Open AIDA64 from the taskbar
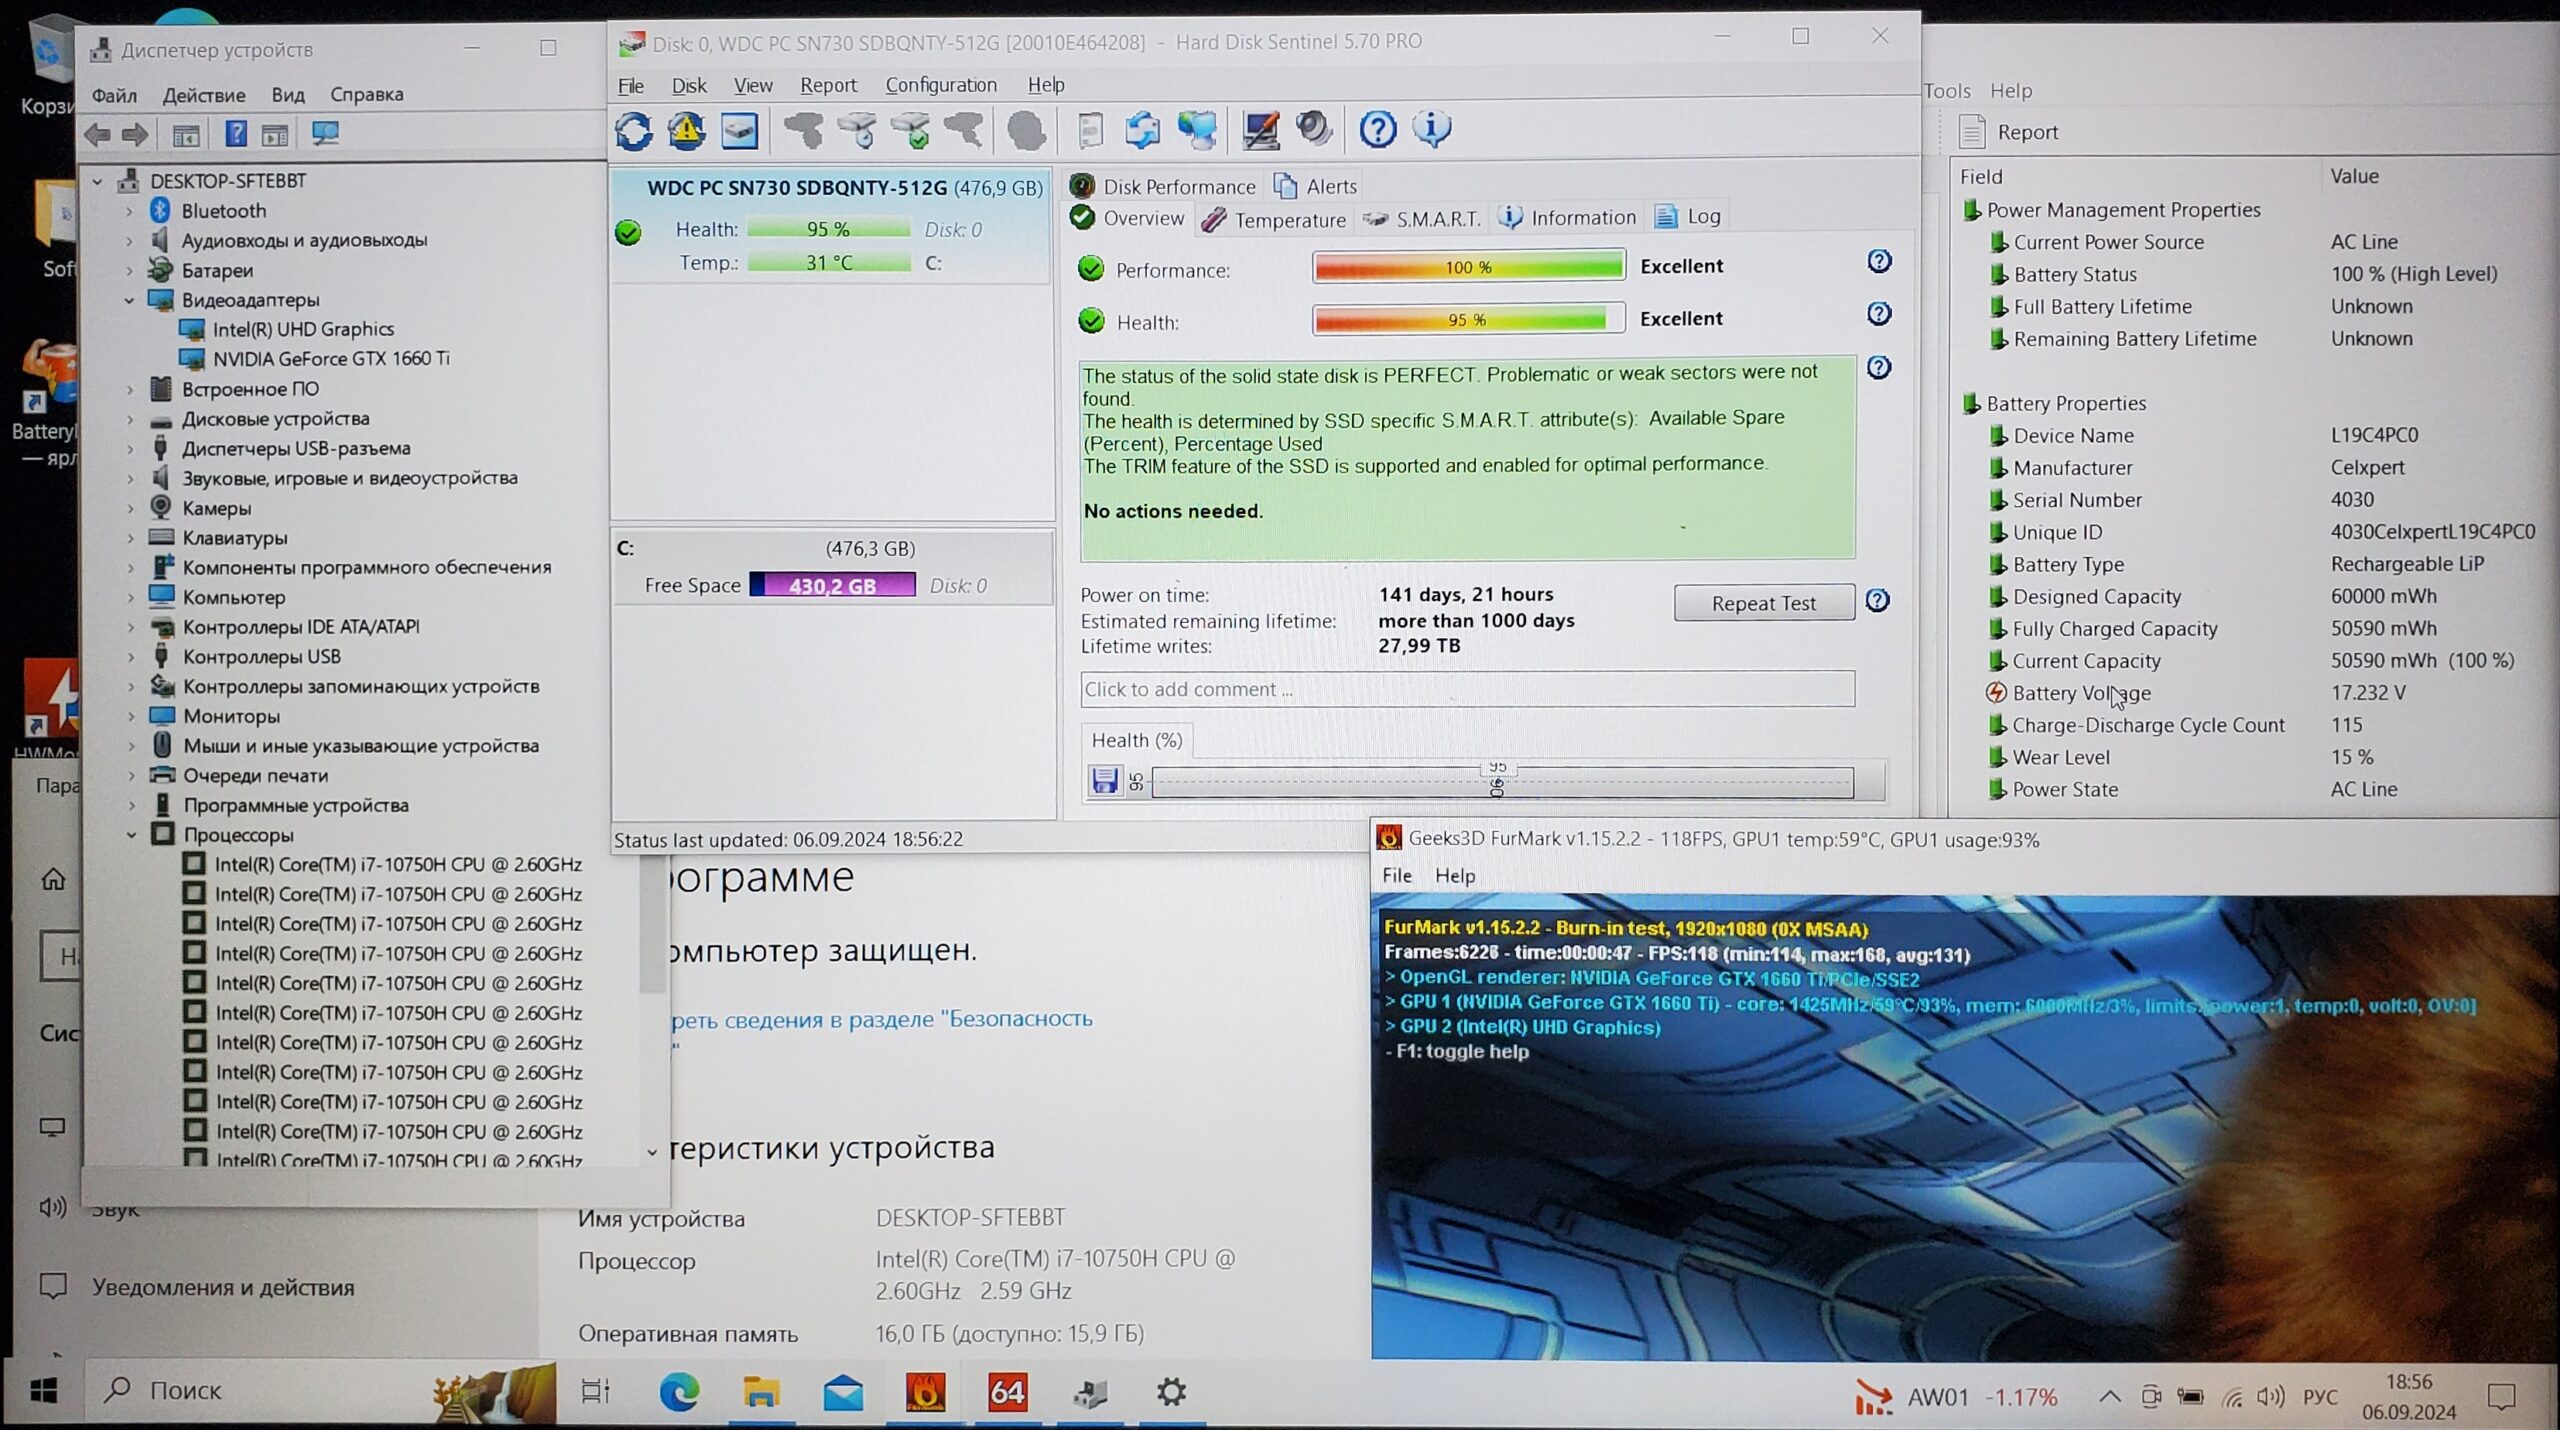 tap(1007, 1391)
